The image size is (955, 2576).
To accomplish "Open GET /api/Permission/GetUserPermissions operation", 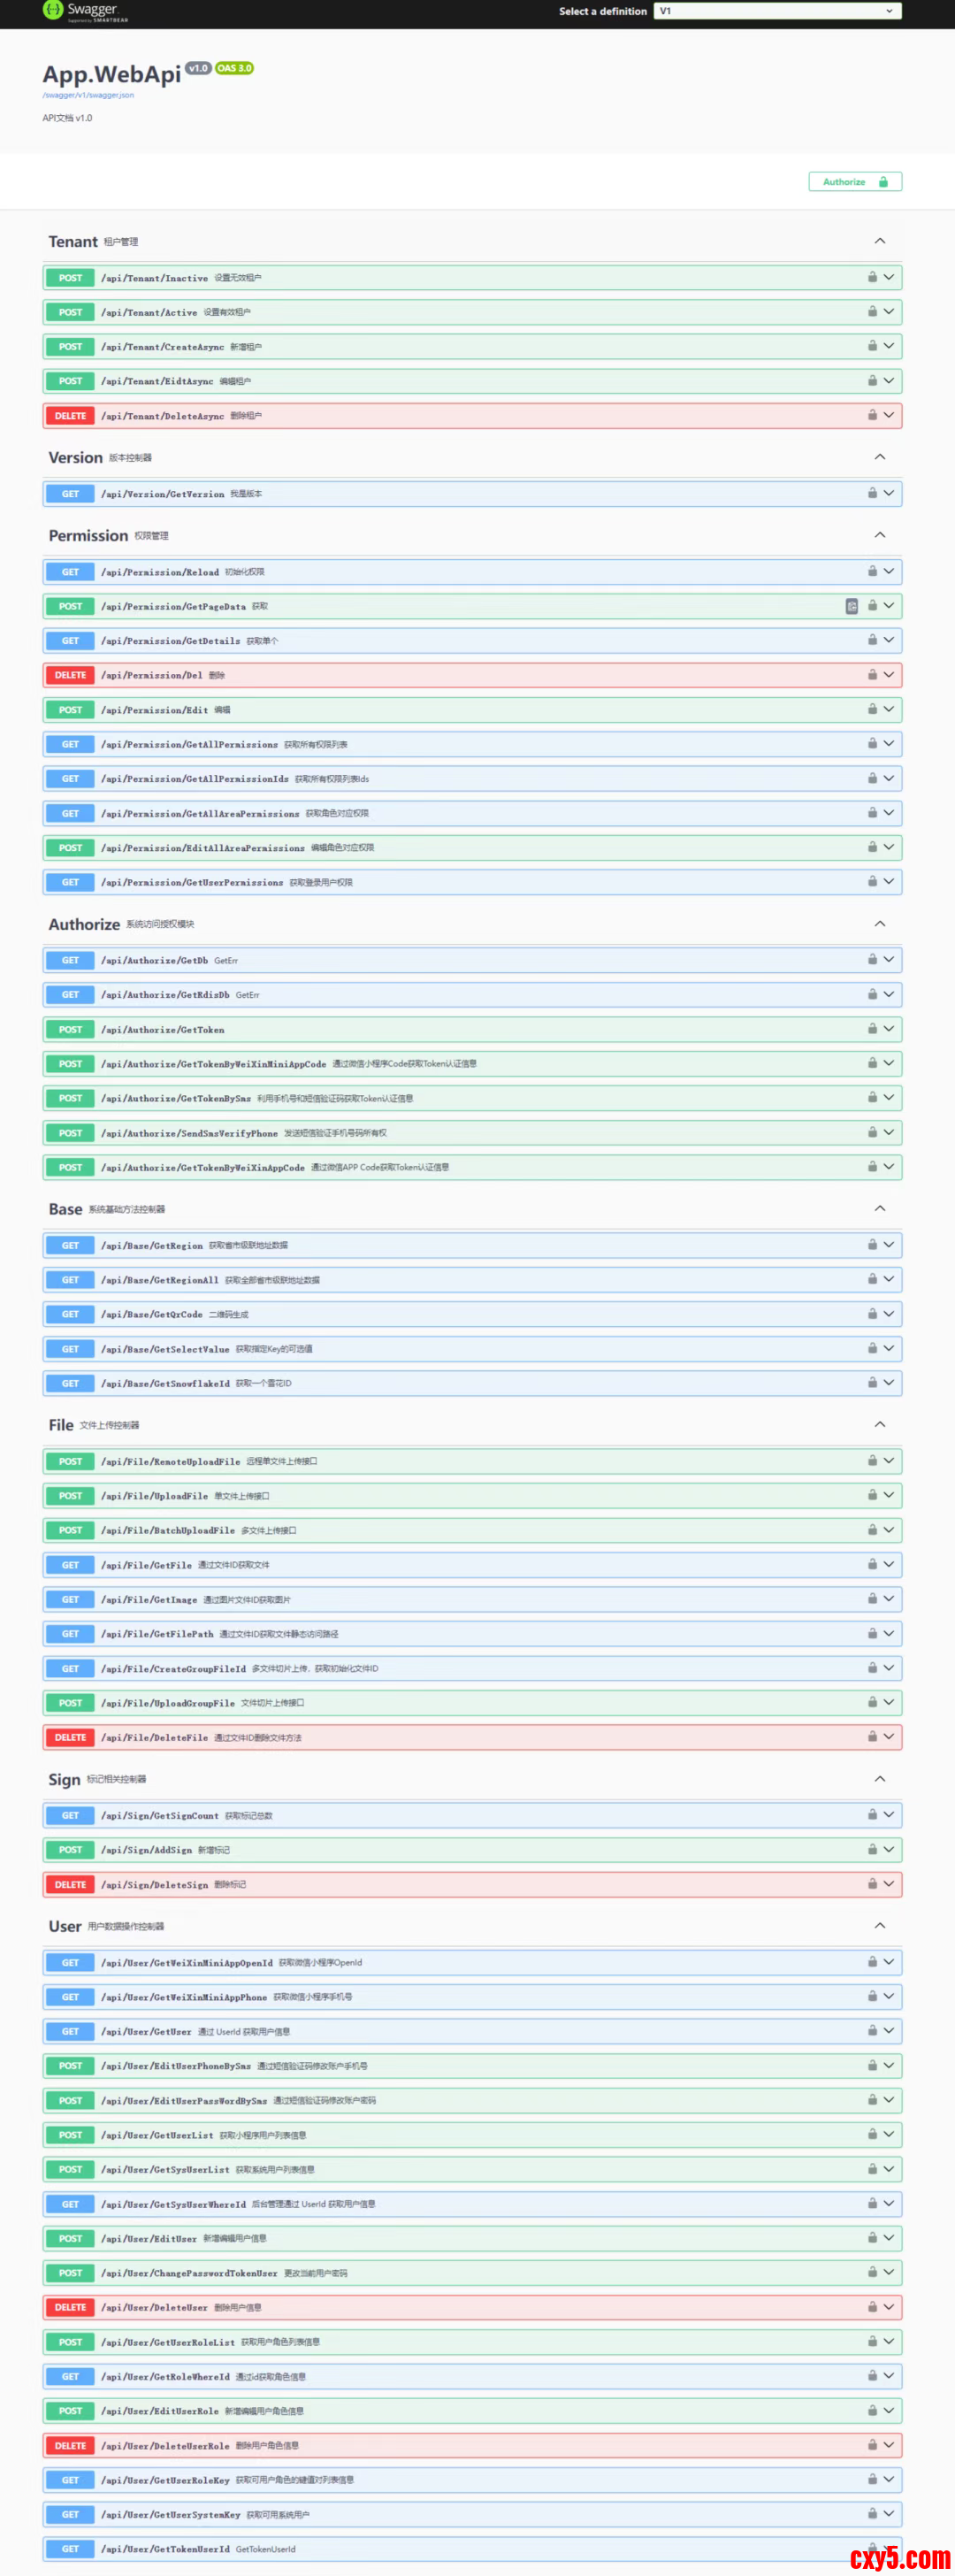I will click(x=472, y=882).
